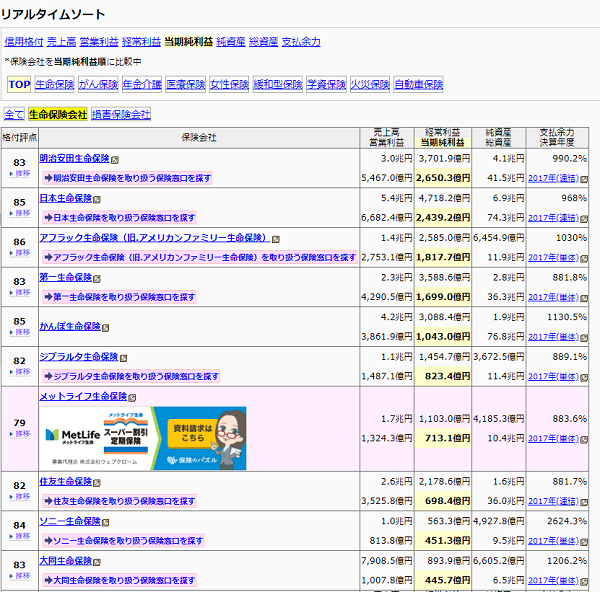This screenshot has height=592, width=600.
Task: Switch to 火災保険 category tab
Action: (370, 84)
